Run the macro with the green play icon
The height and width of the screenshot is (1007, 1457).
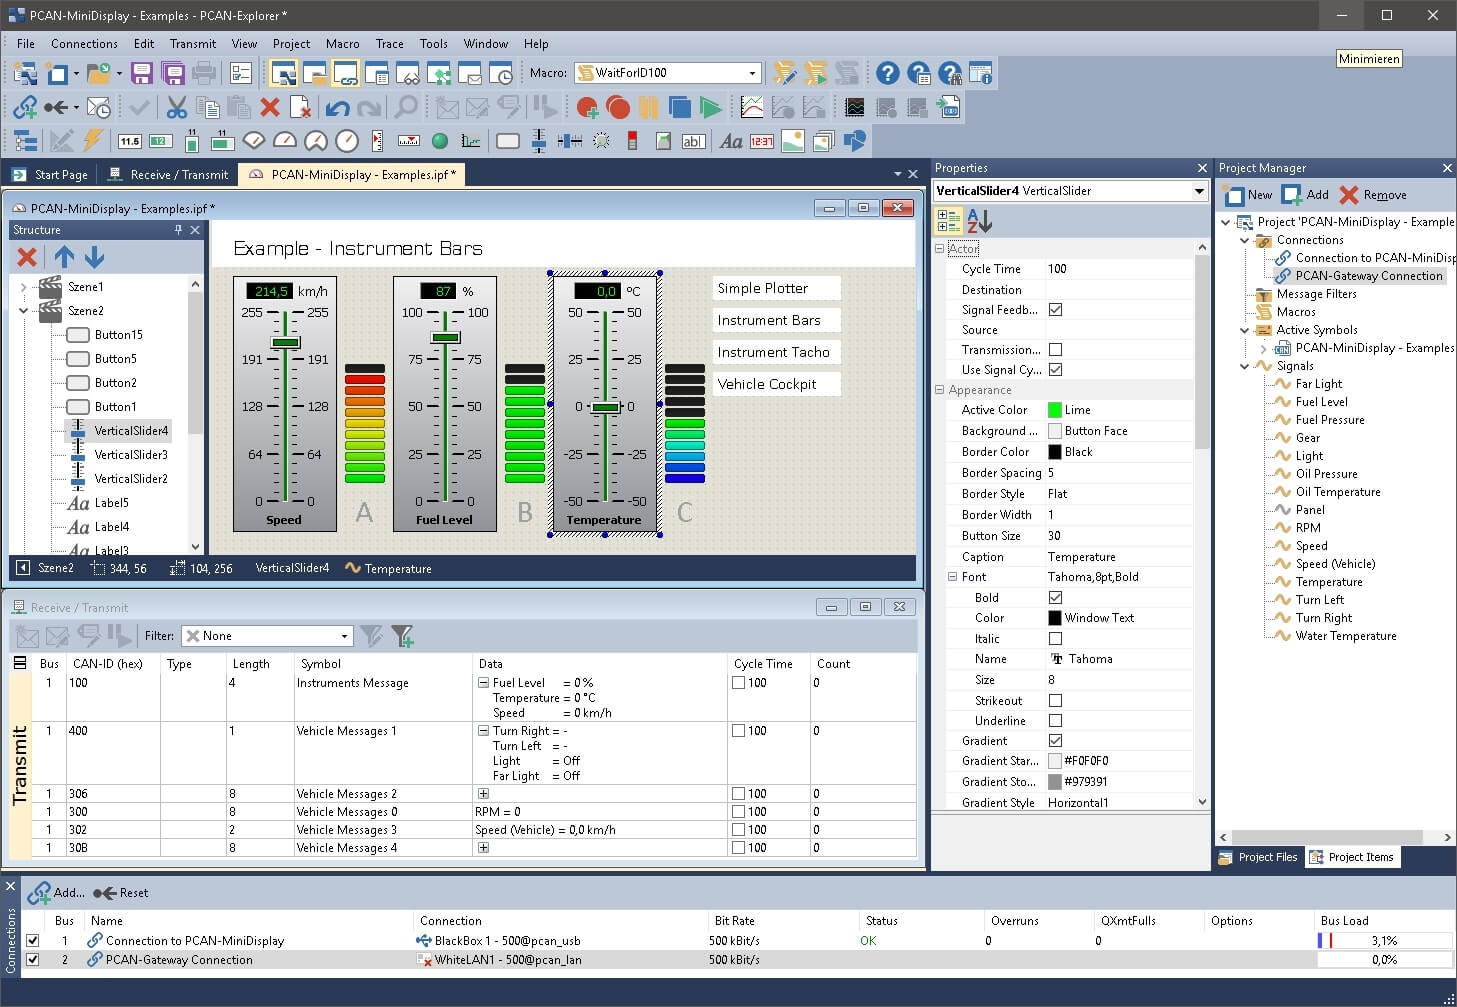coord(712,107)
